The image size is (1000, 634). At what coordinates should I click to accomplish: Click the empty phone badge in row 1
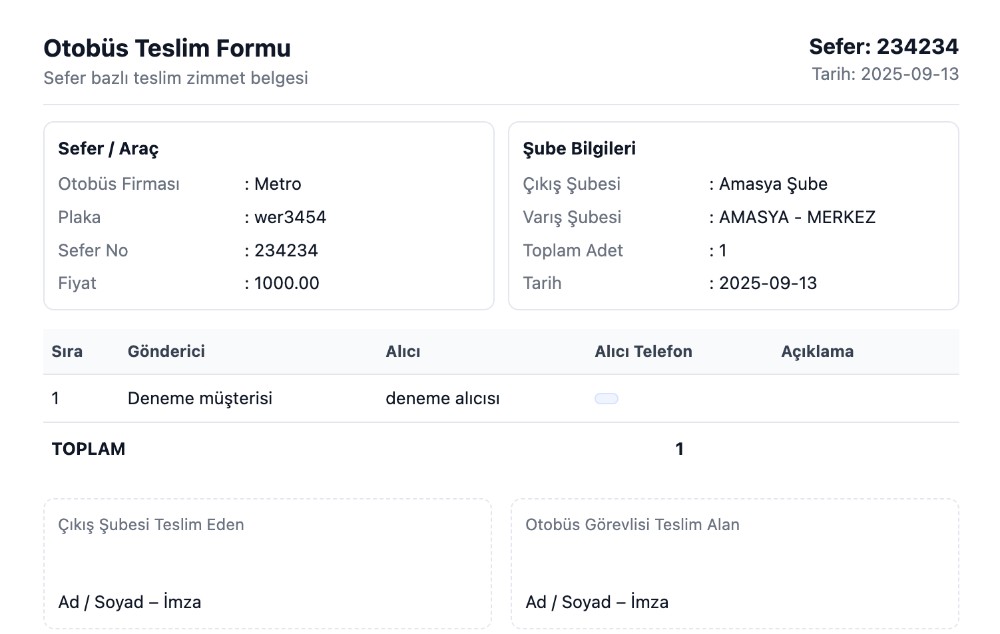pos(606,399)
